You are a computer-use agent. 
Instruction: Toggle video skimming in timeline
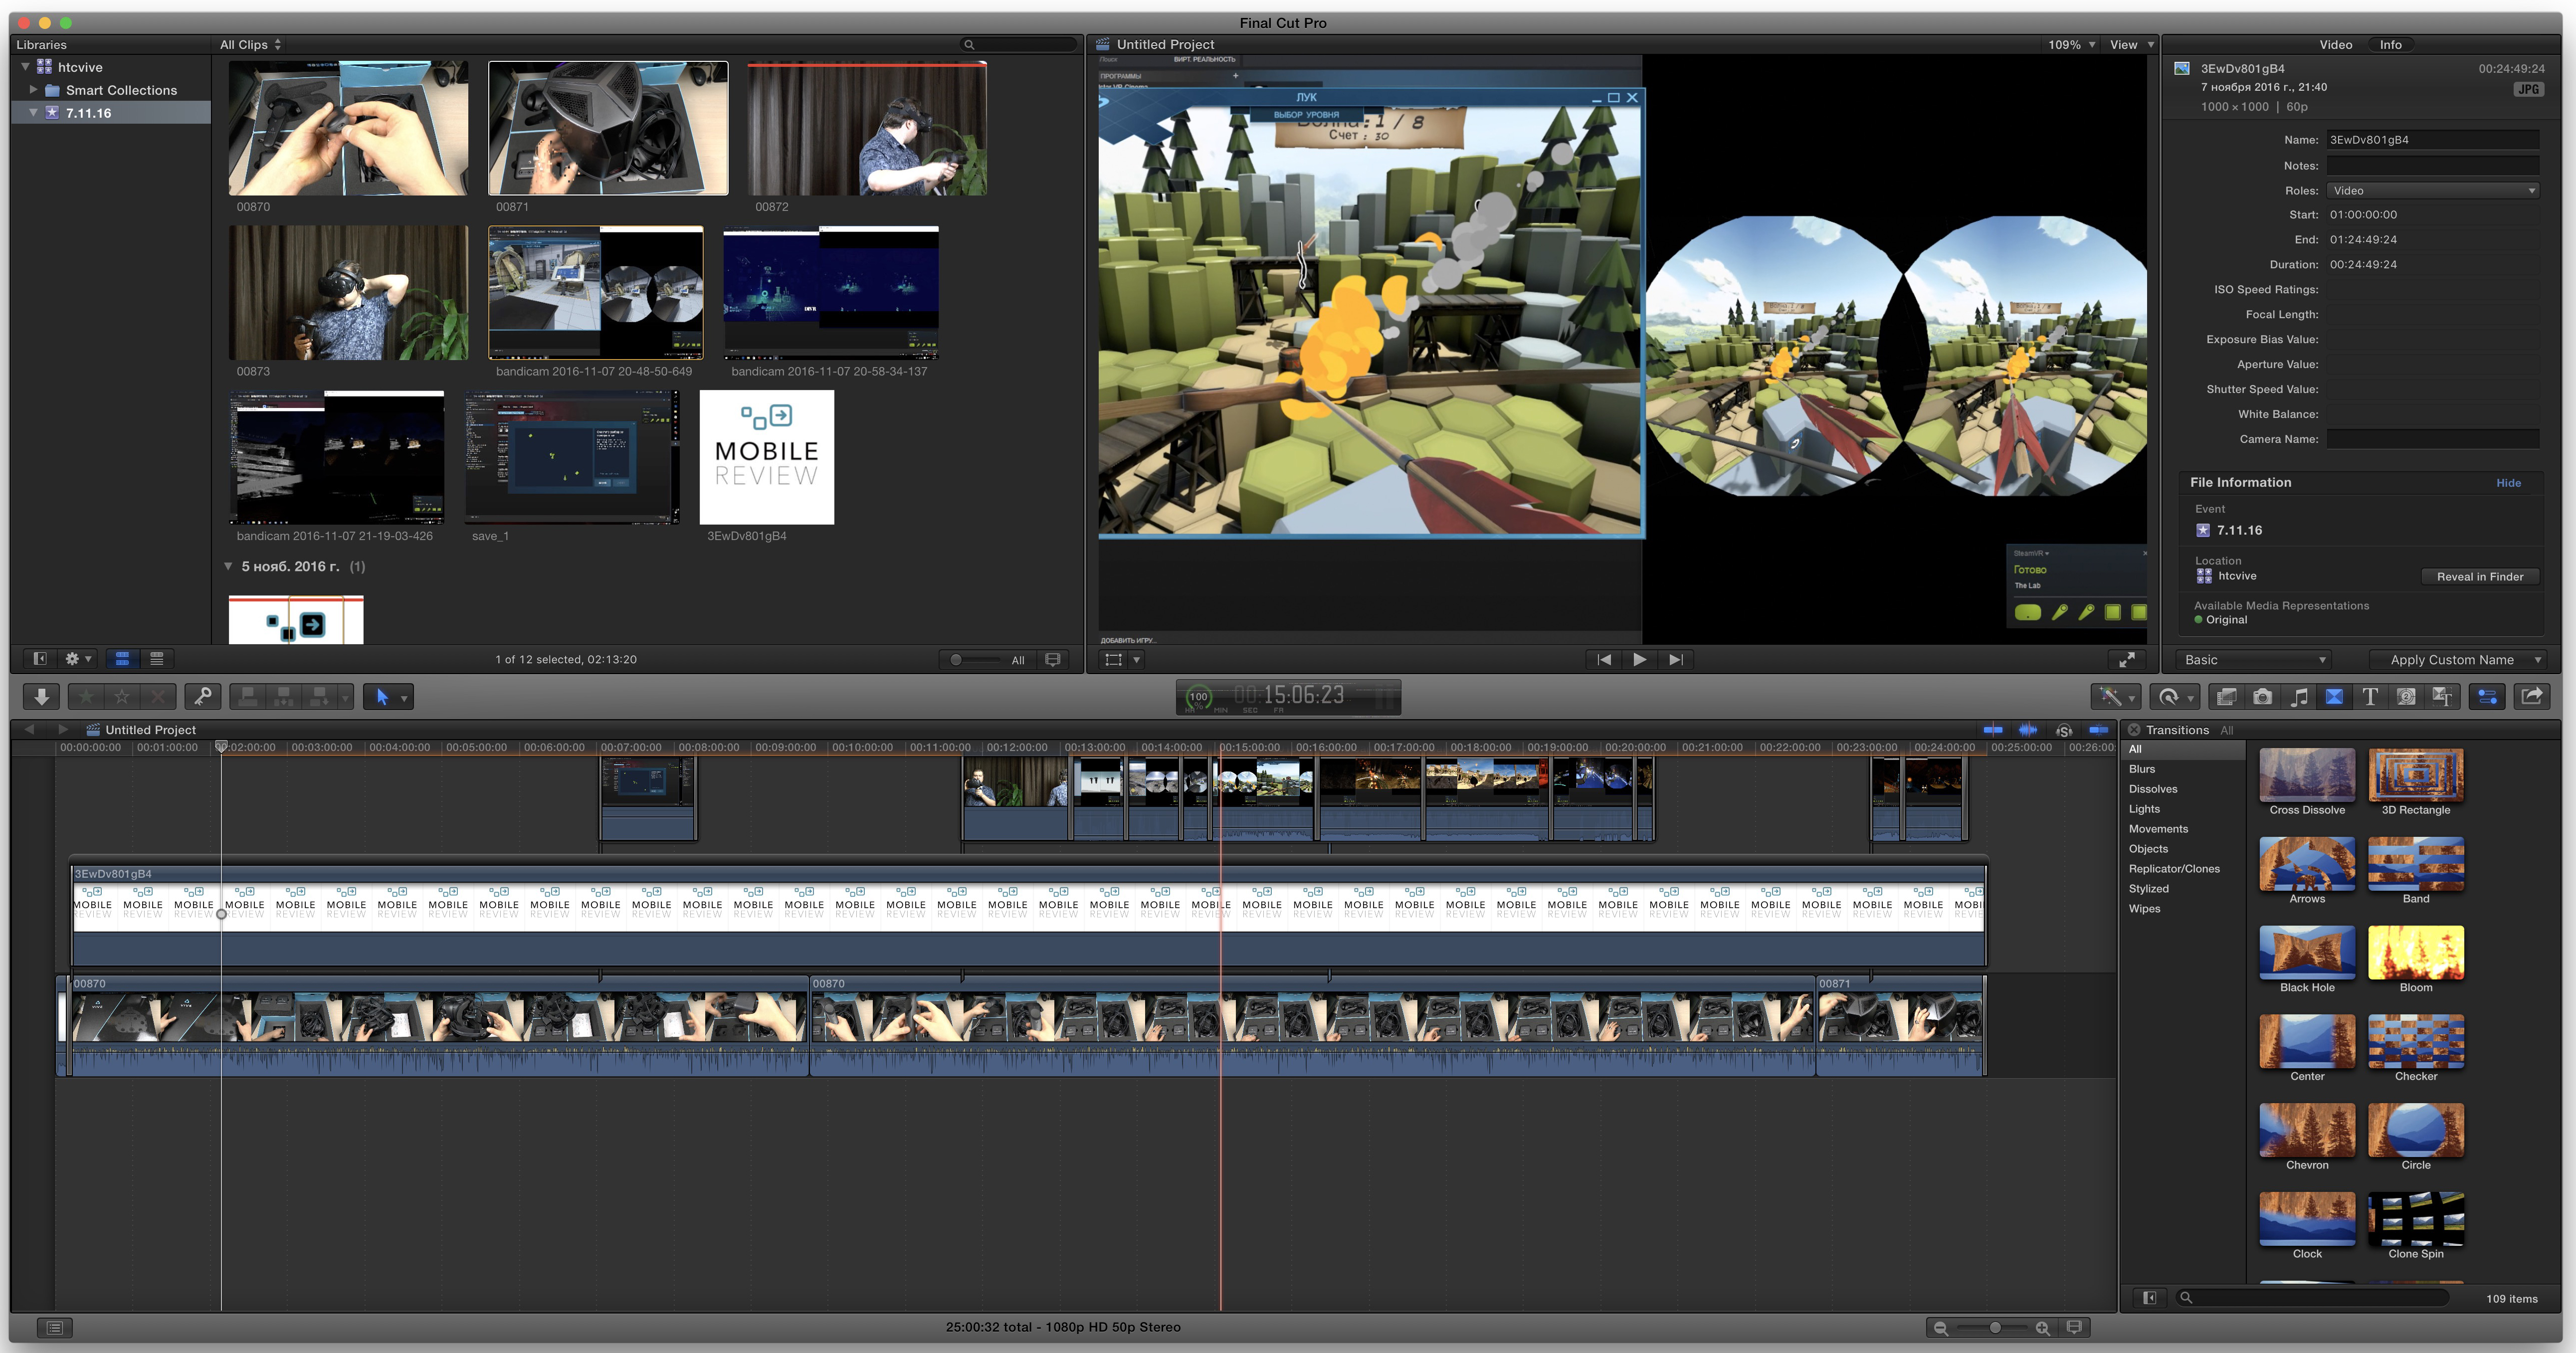pos(1992,729)
